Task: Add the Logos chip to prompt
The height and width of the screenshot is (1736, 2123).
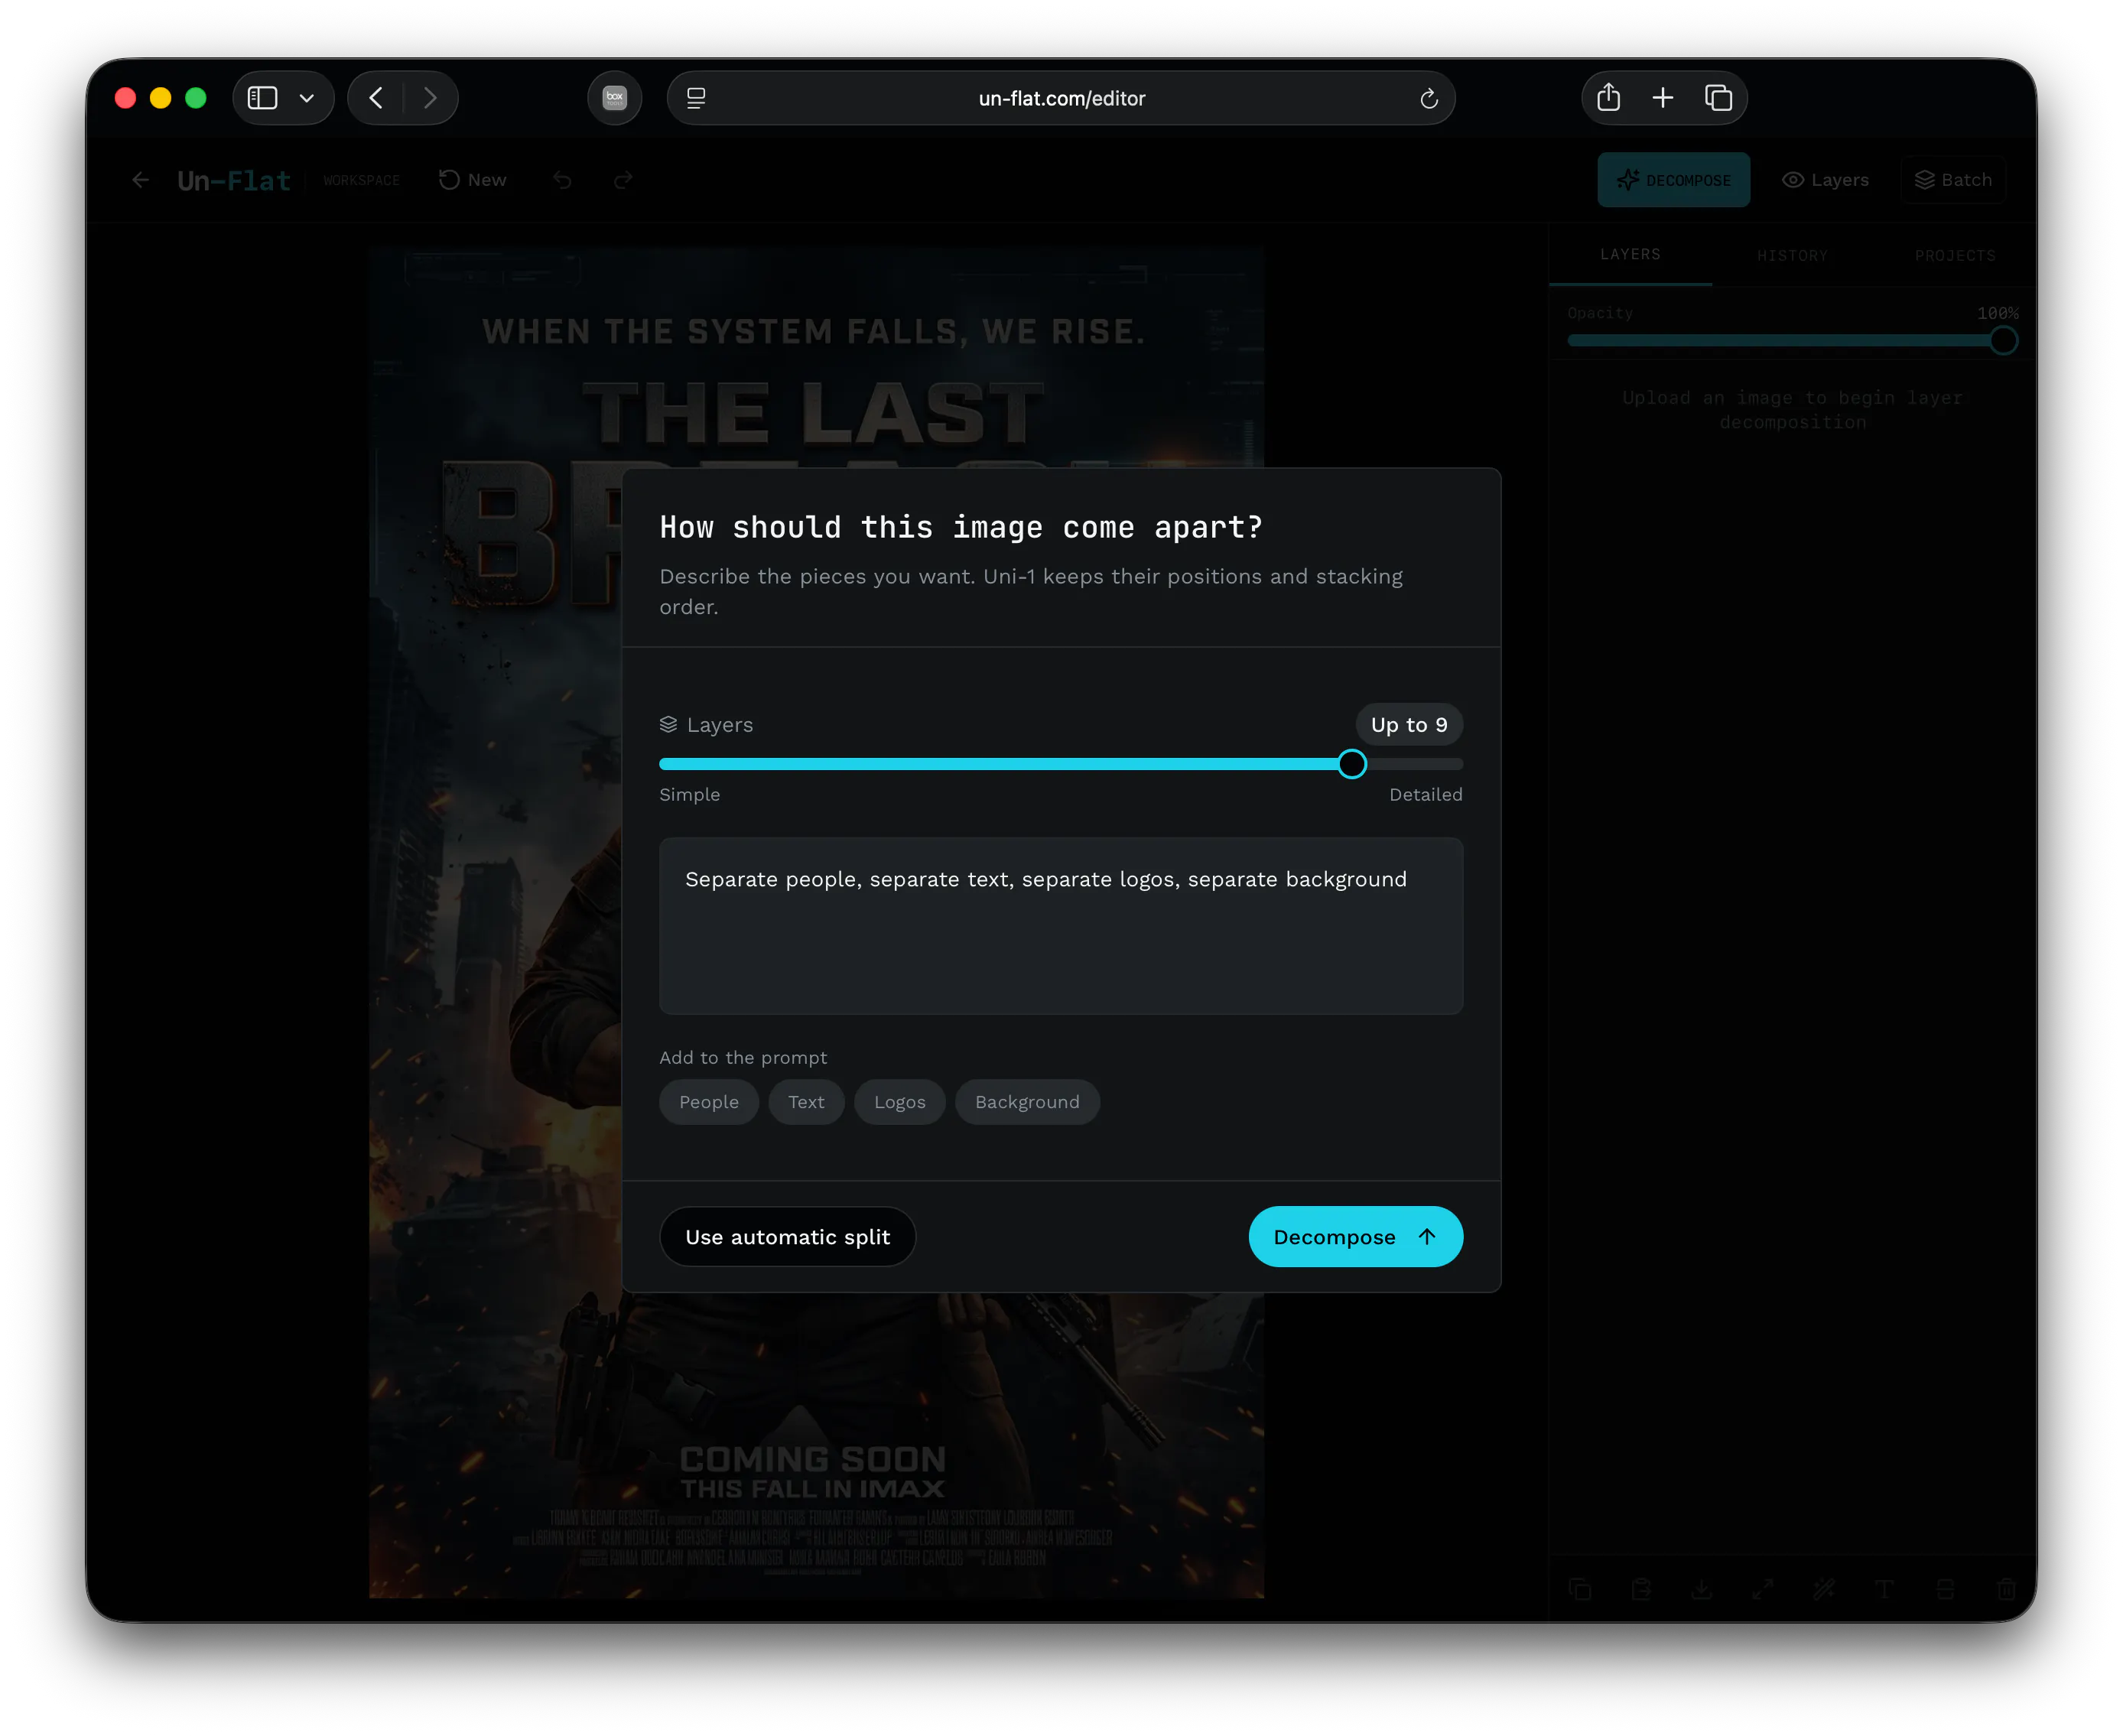Action: (x=899, y=1102)
